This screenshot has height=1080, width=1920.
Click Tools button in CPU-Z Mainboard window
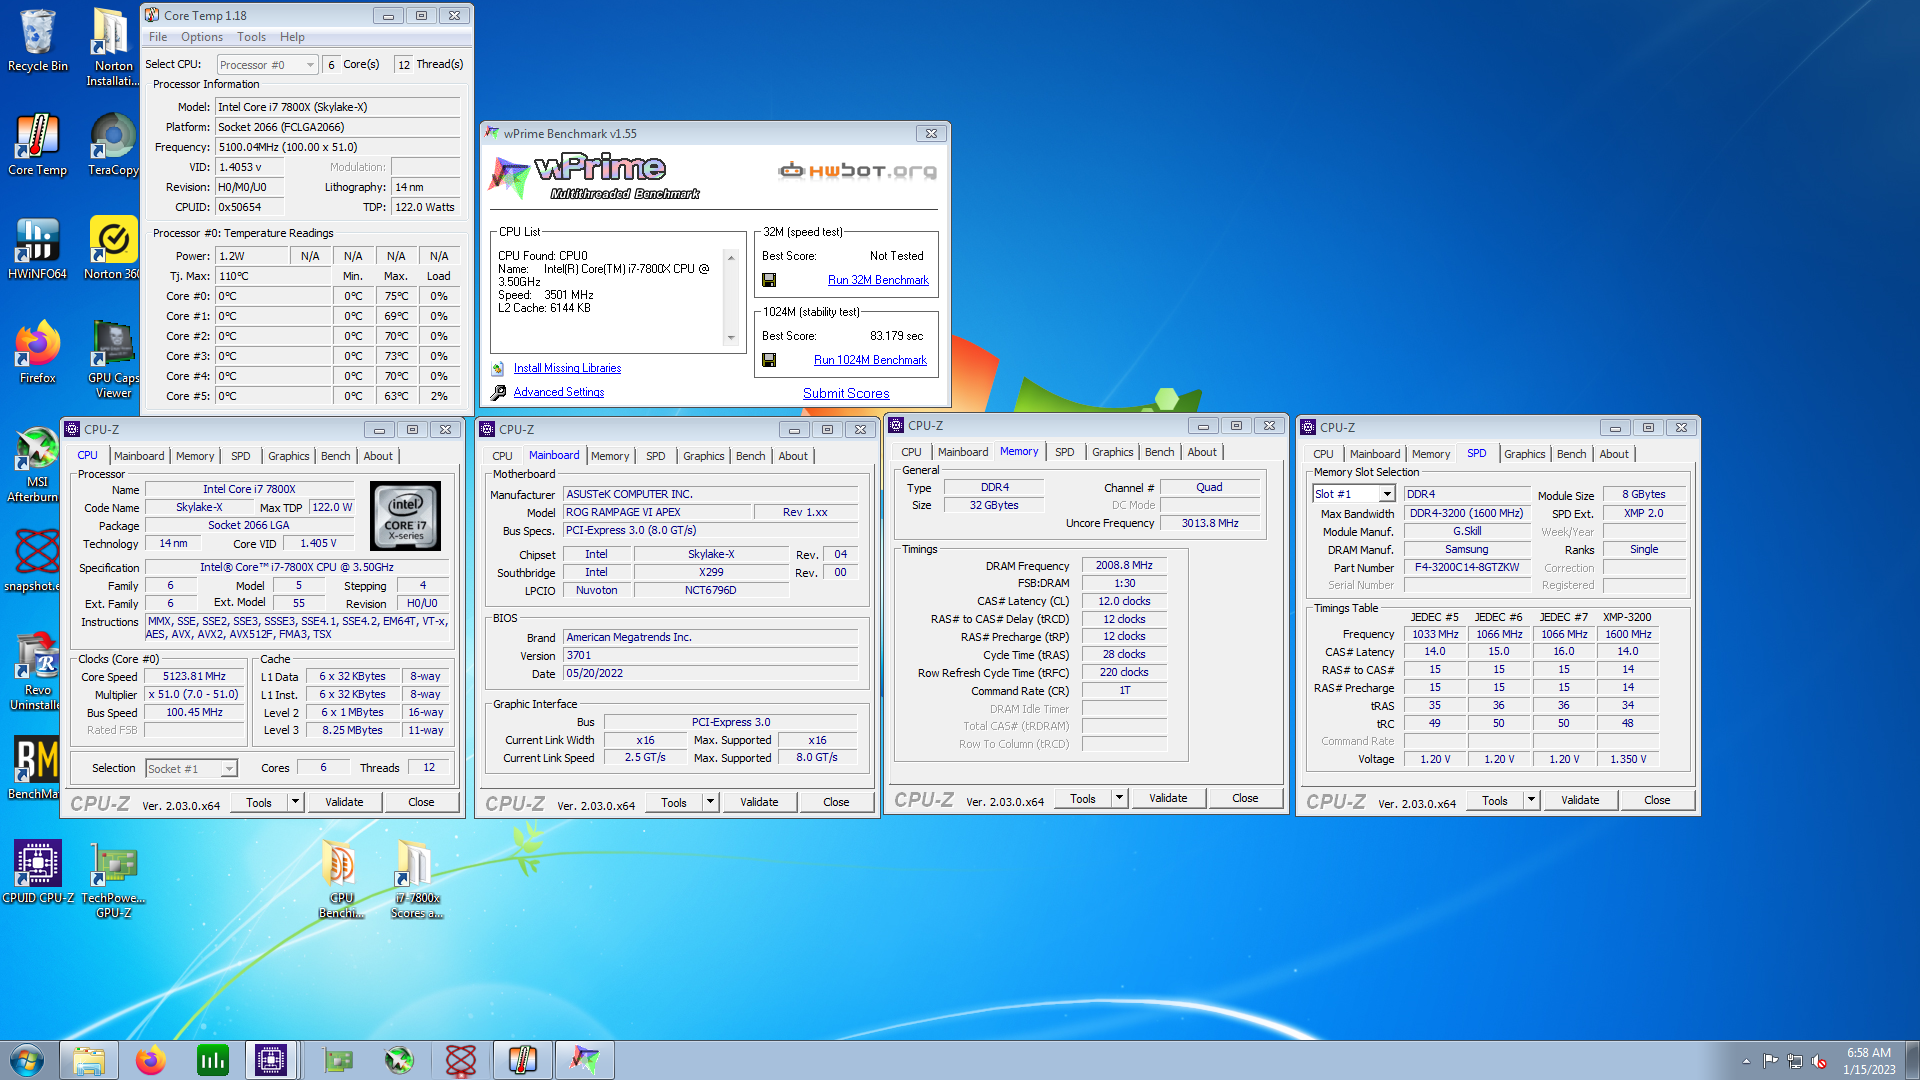pos(674,802)
